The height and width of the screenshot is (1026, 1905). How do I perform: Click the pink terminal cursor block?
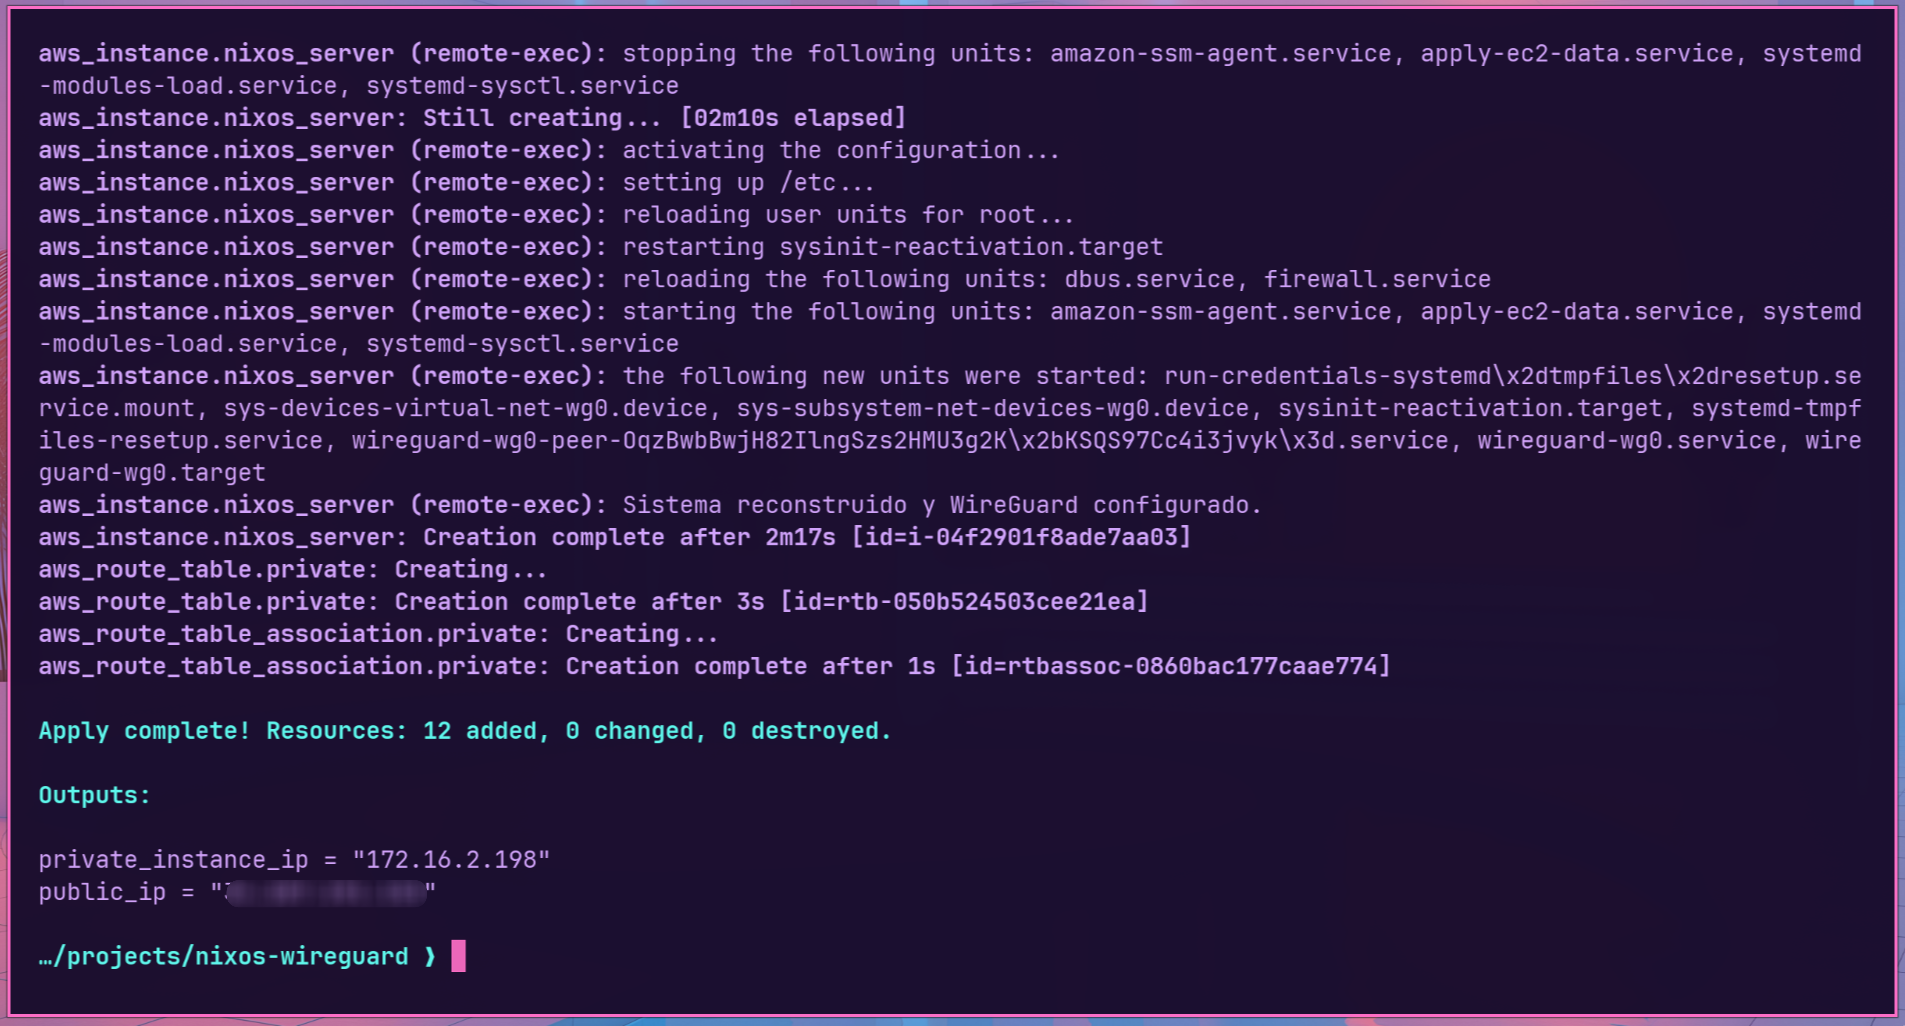pyautogui.click(x=458, y=956)
